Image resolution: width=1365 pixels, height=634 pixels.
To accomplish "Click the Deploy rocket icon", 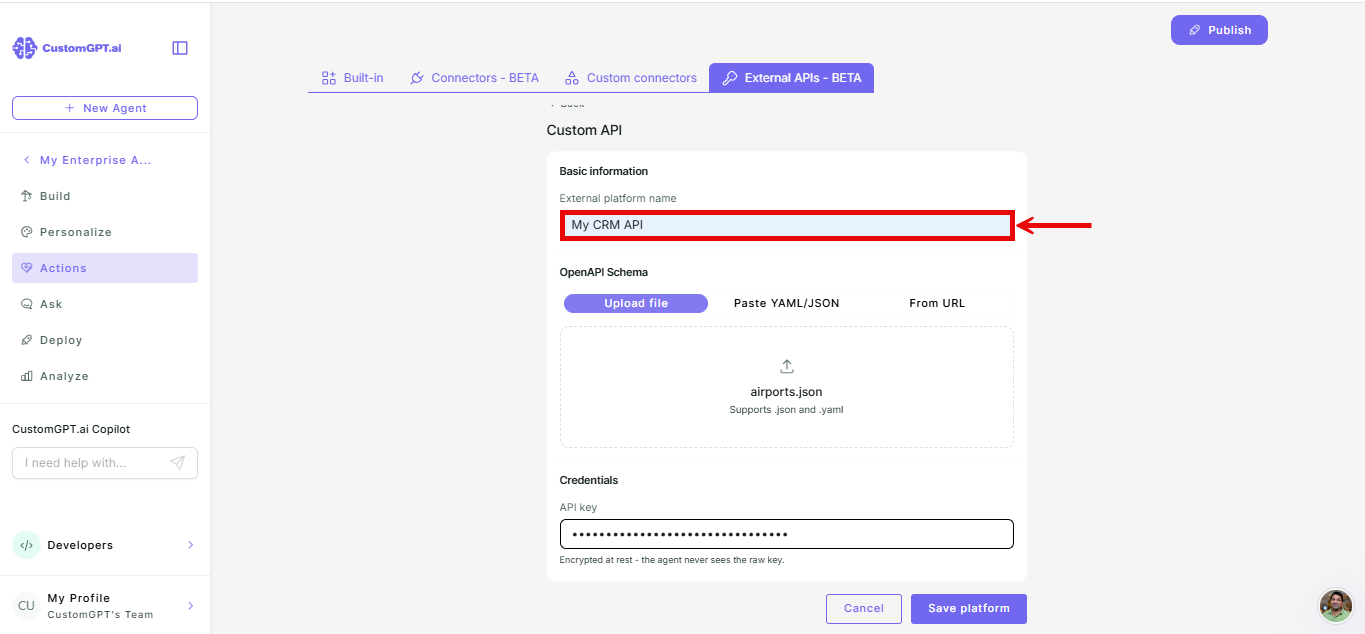I will [x=27, y=340].
